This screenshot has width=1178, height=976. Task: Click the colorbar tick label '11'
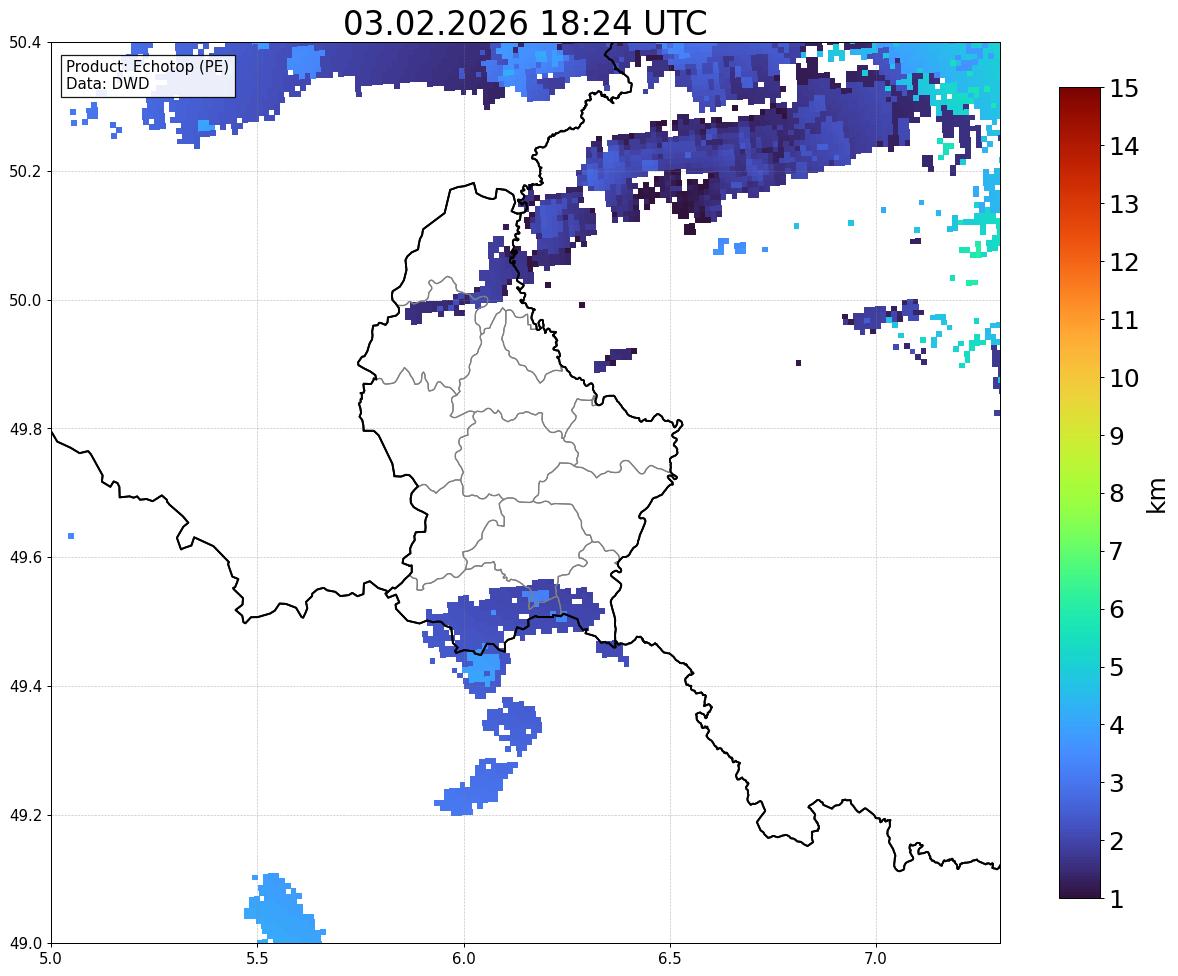[1123, 320]
